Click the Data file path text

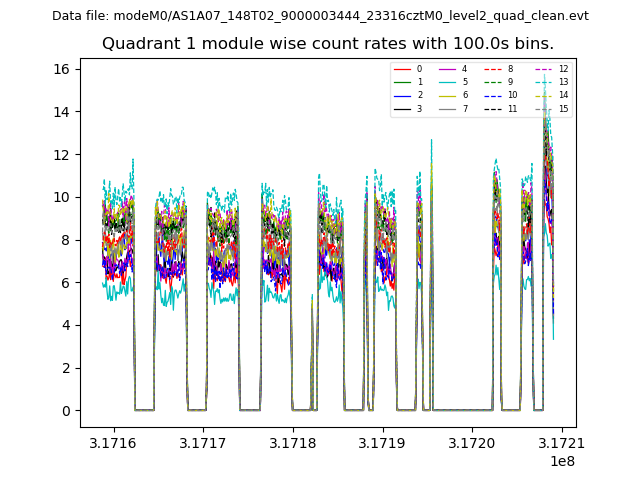click(320, 16)
